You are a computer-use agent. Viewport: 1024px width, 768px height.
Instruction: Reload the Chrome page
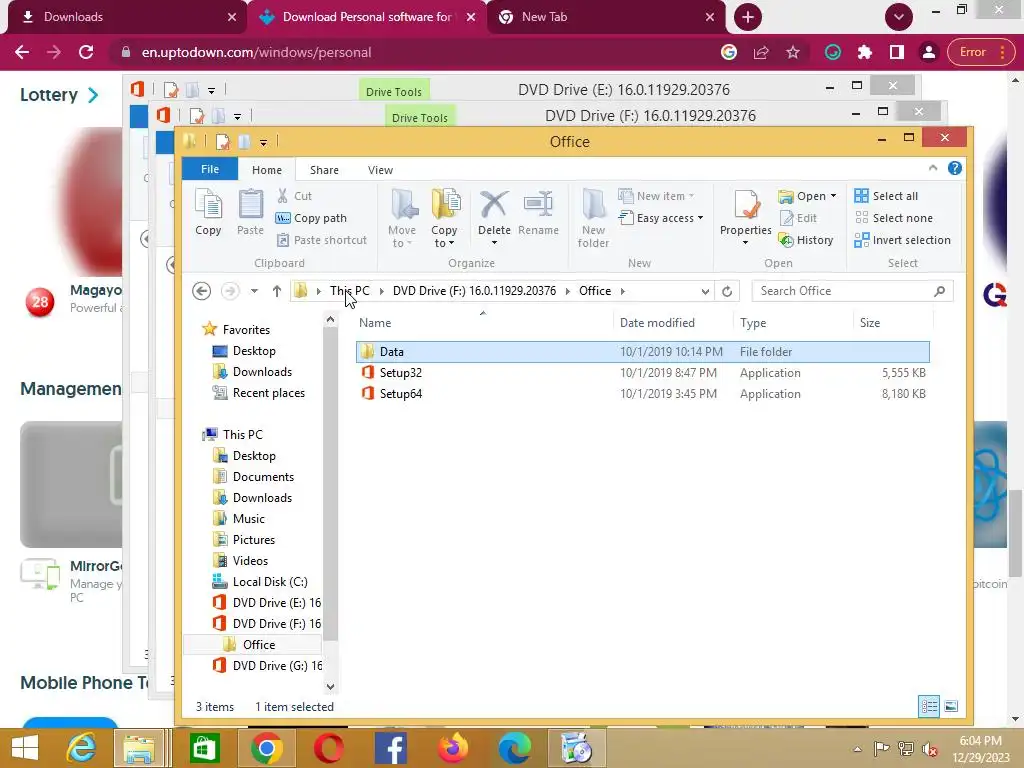pos(86,52)
